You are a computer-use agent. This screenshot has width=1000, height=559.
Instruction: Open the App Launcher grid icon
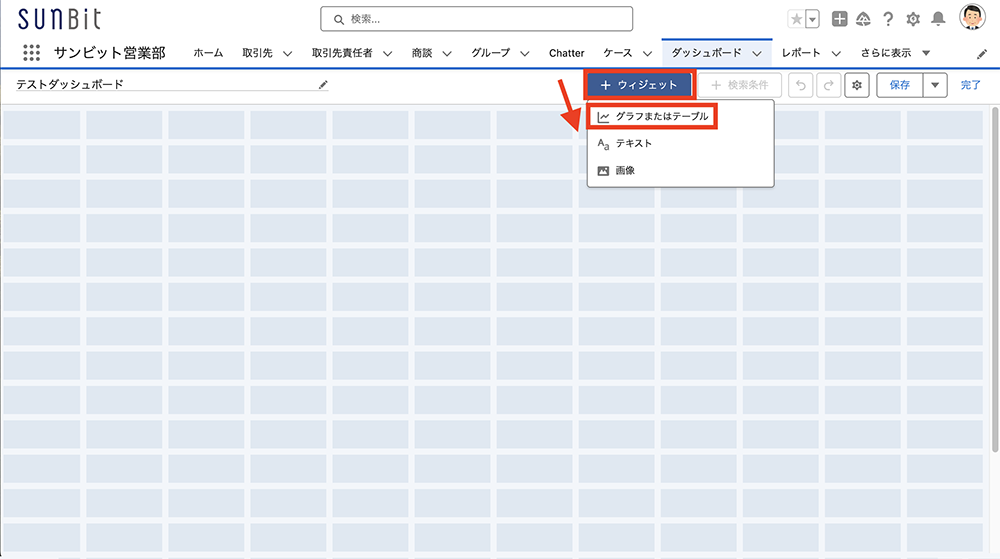tap(31, 53)
